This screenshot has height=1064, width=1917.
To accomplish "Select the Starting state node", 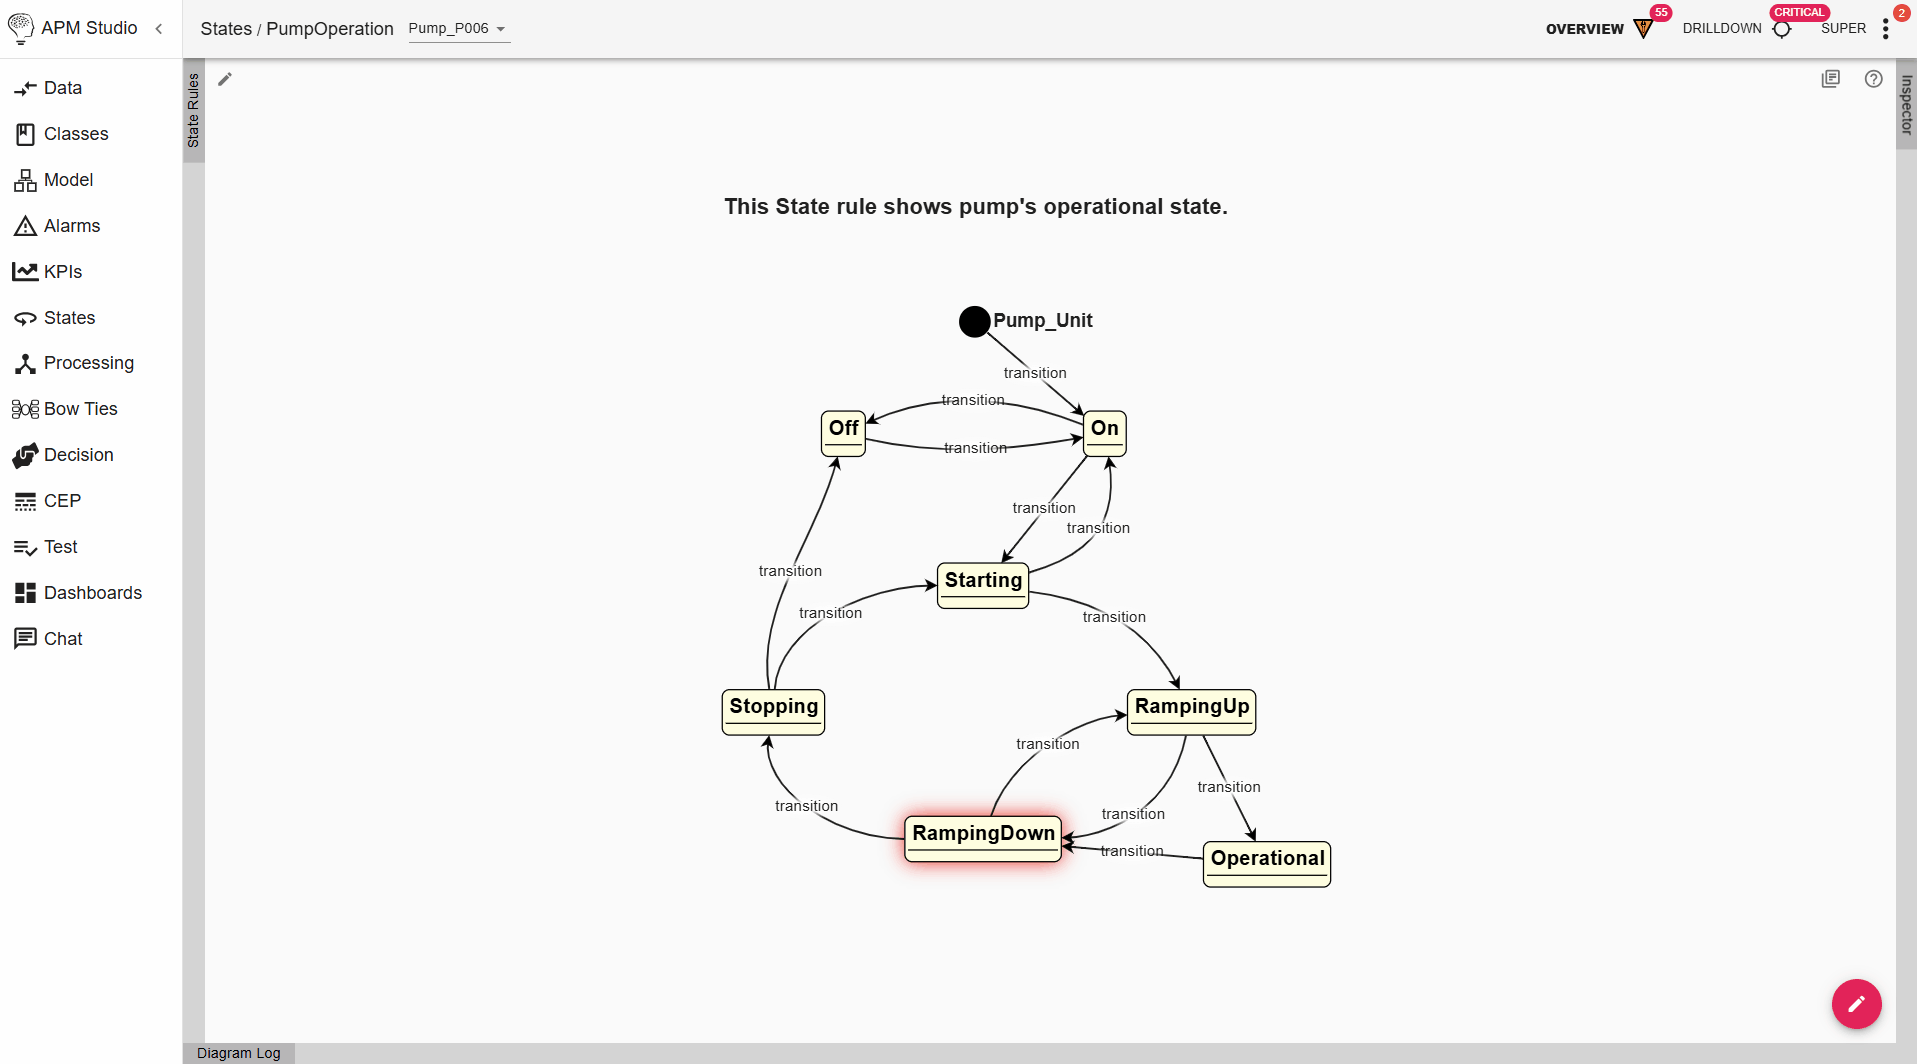I will coord(983,585).
